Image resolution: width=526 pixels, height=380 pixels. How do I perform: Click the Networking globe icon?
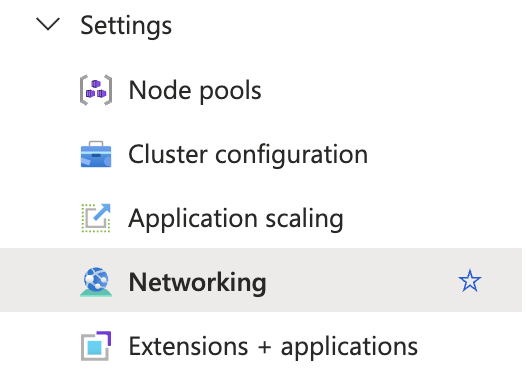pos(96,282)
